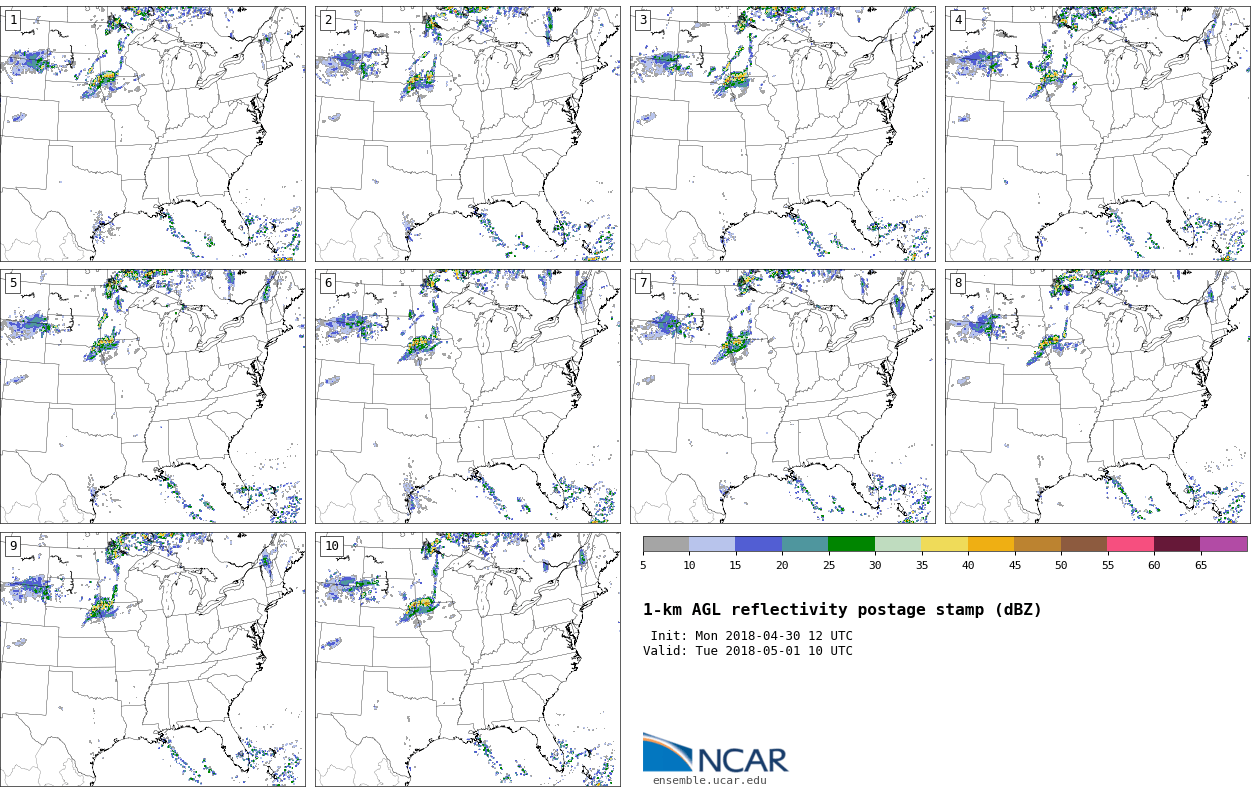Screen dimensions: 1260x788
Task: Select the gray 5–10 dBZ swatch
Action: point(666,544)
